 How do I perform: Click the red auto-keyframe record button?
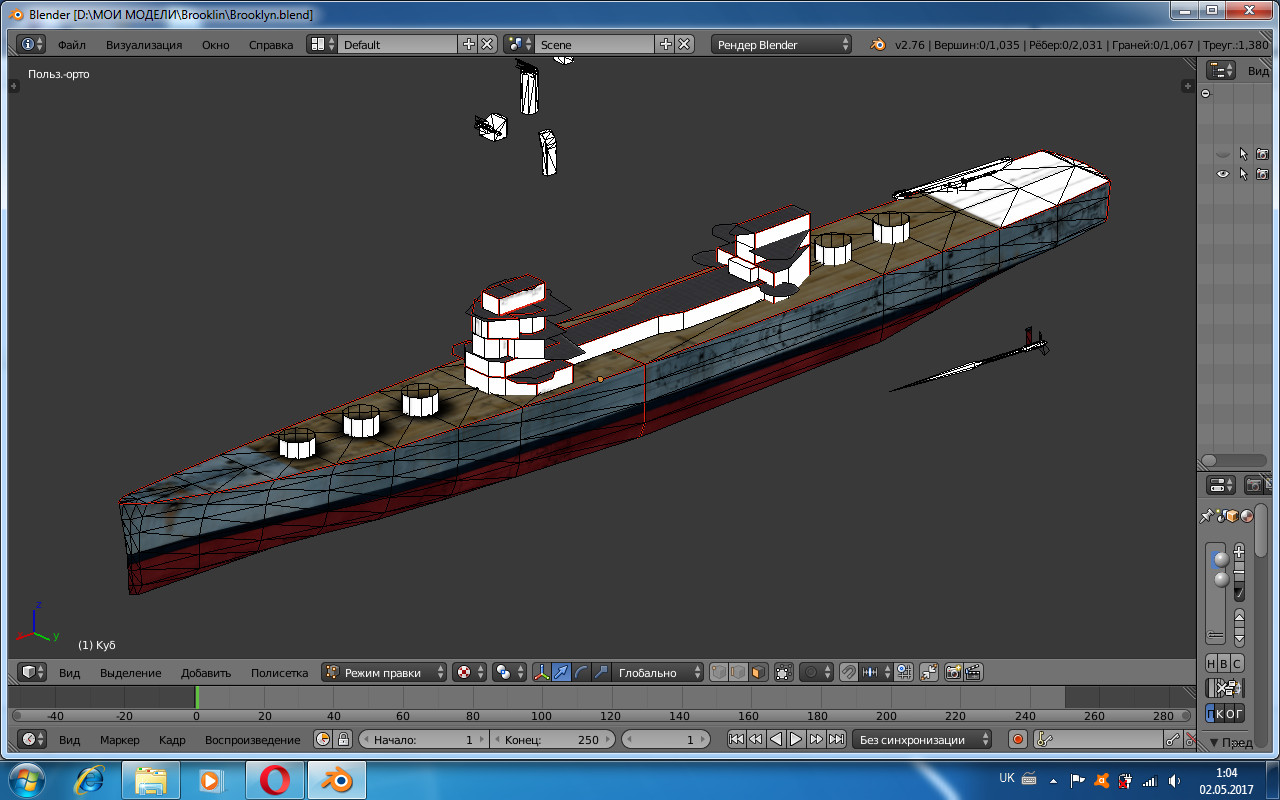(1018, 740)
